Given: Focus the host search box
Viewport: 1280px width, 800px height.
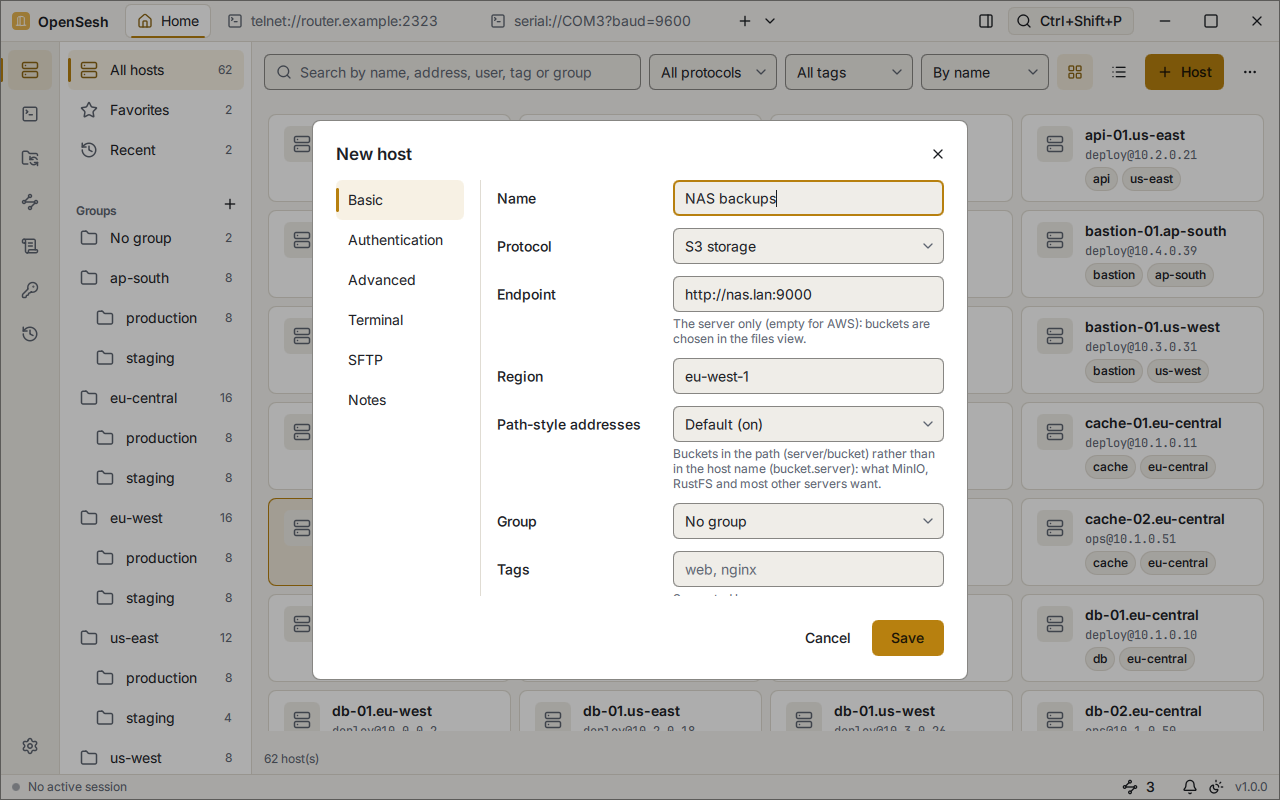Looking at the screenshot, I should click(452, 72).
